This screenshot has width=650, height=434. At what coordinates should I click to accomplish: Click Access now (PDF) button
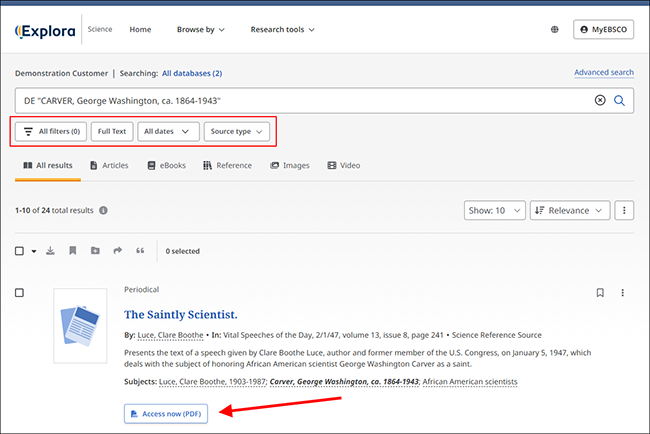pyautogui.click(x=166, y=414)
